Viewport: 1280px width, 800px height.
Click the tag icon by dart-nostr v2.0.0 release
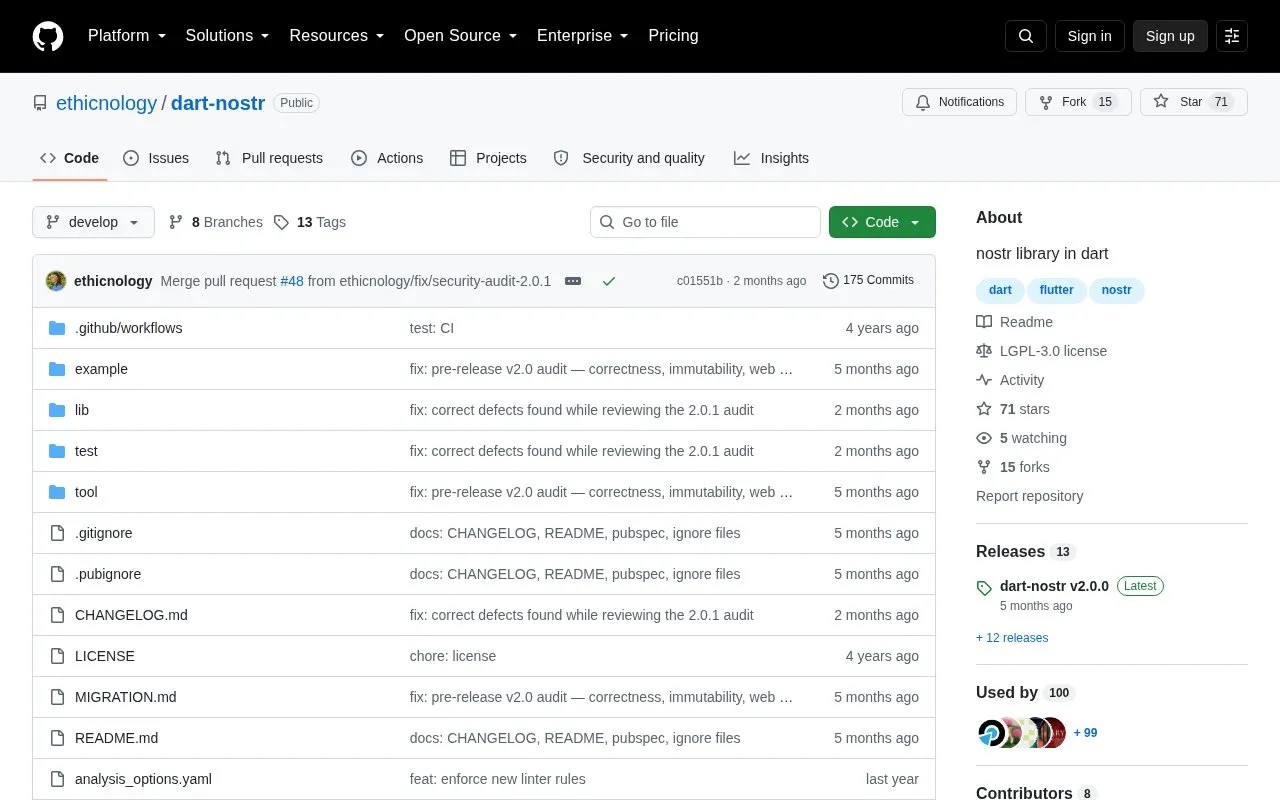(984, 588)
